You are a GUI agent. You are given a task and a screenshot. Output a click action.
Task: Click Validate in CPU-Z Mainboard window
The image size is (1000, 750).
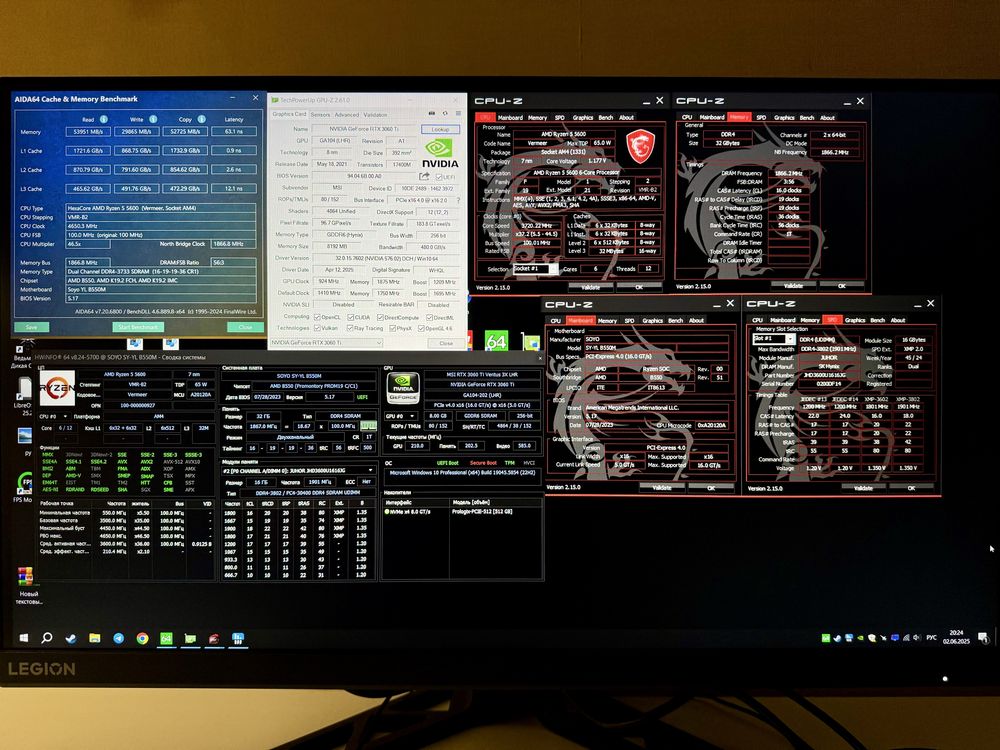click(661, 487)
